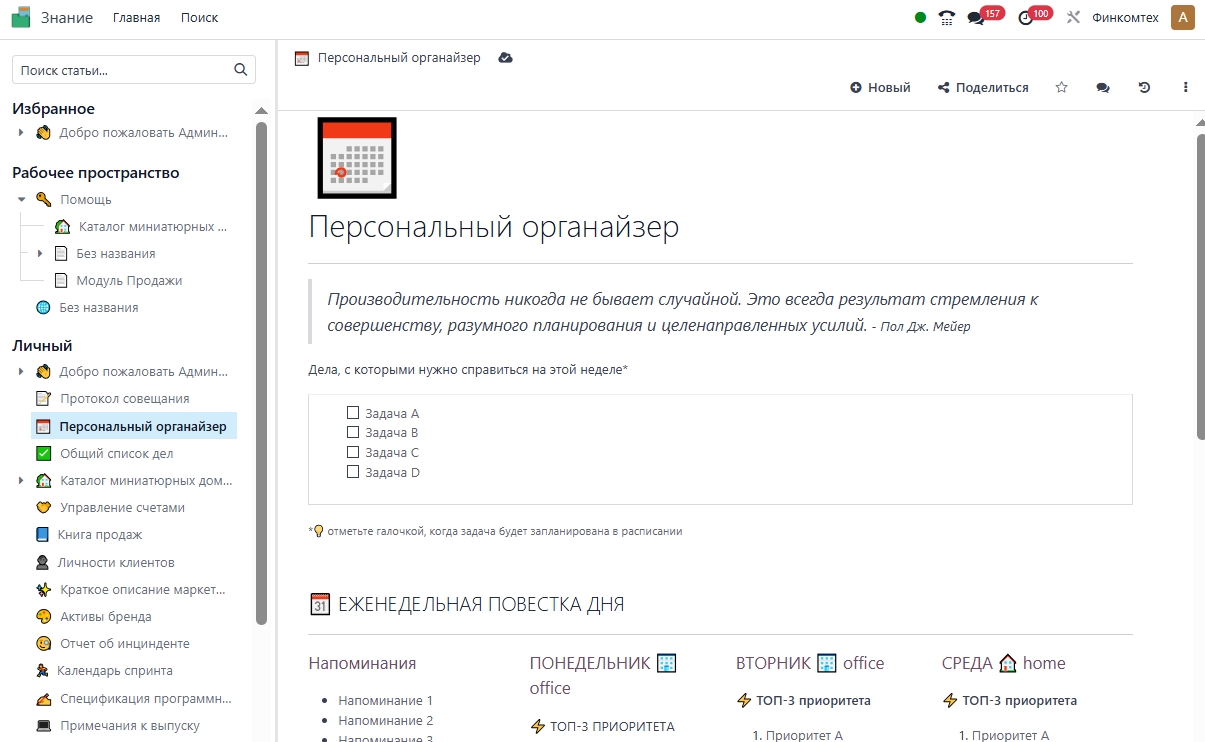The width and height of the screenshot is (1205, 742).
Task: Collapse the Помощь tree node
Action: tap(22, 200)
